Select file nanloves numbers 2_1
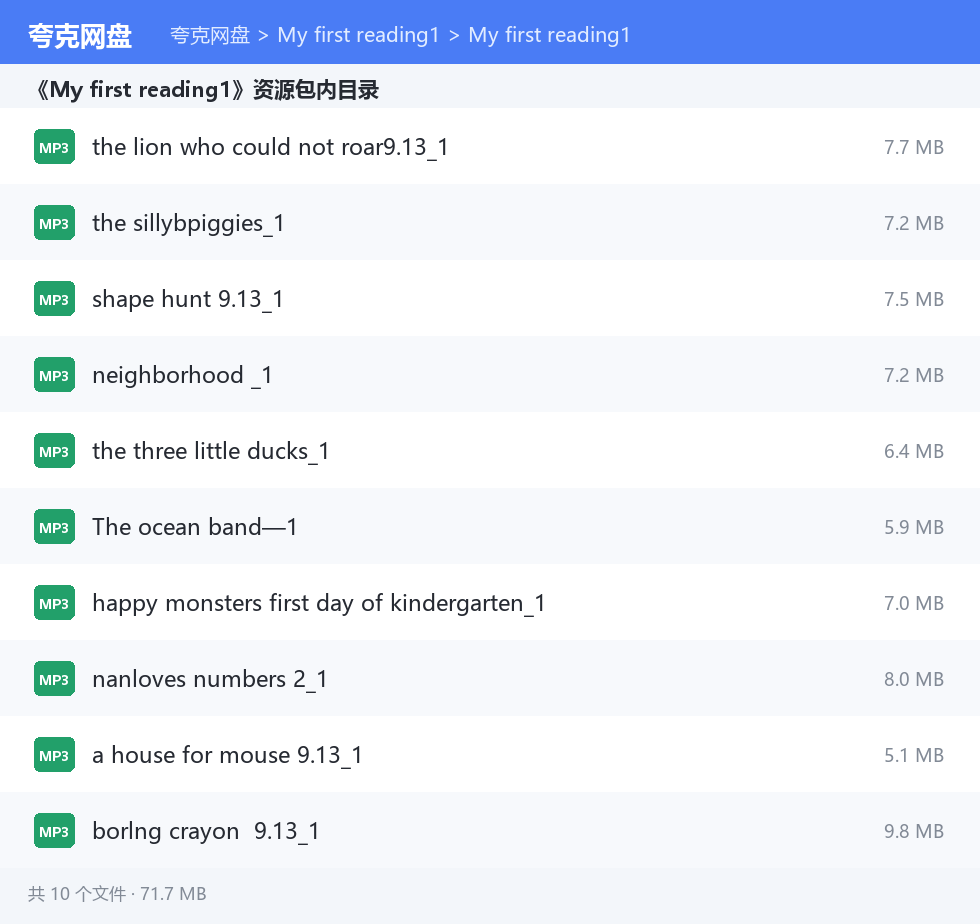Screen dimensions: 980x924 coord(209,680)
